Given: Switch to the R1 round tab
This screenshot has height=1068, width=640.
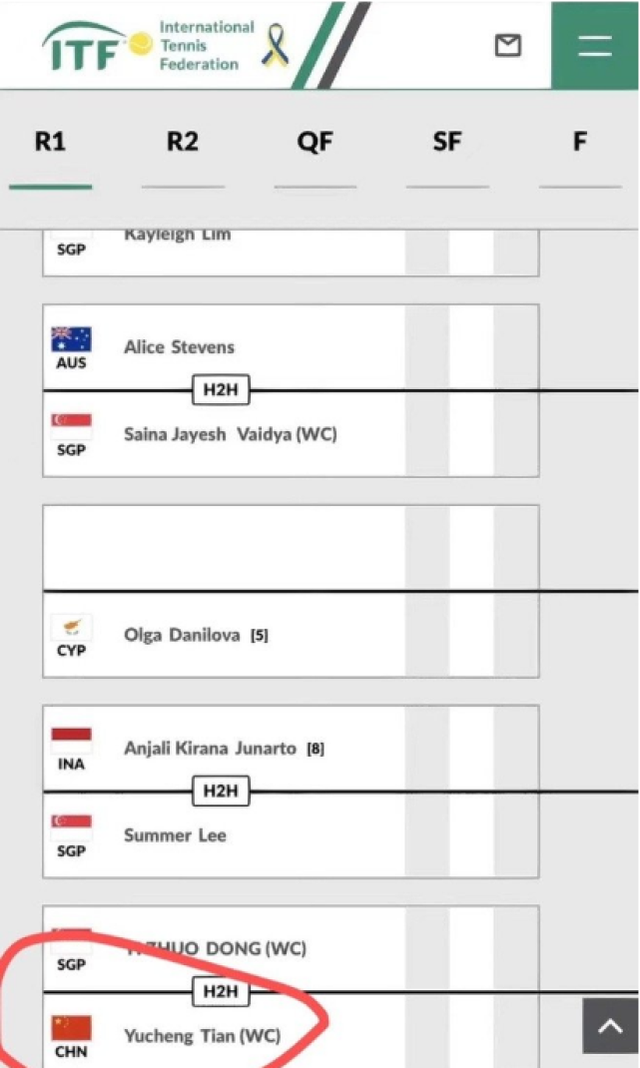Looking at the screenshot, I should pos(50,142).
